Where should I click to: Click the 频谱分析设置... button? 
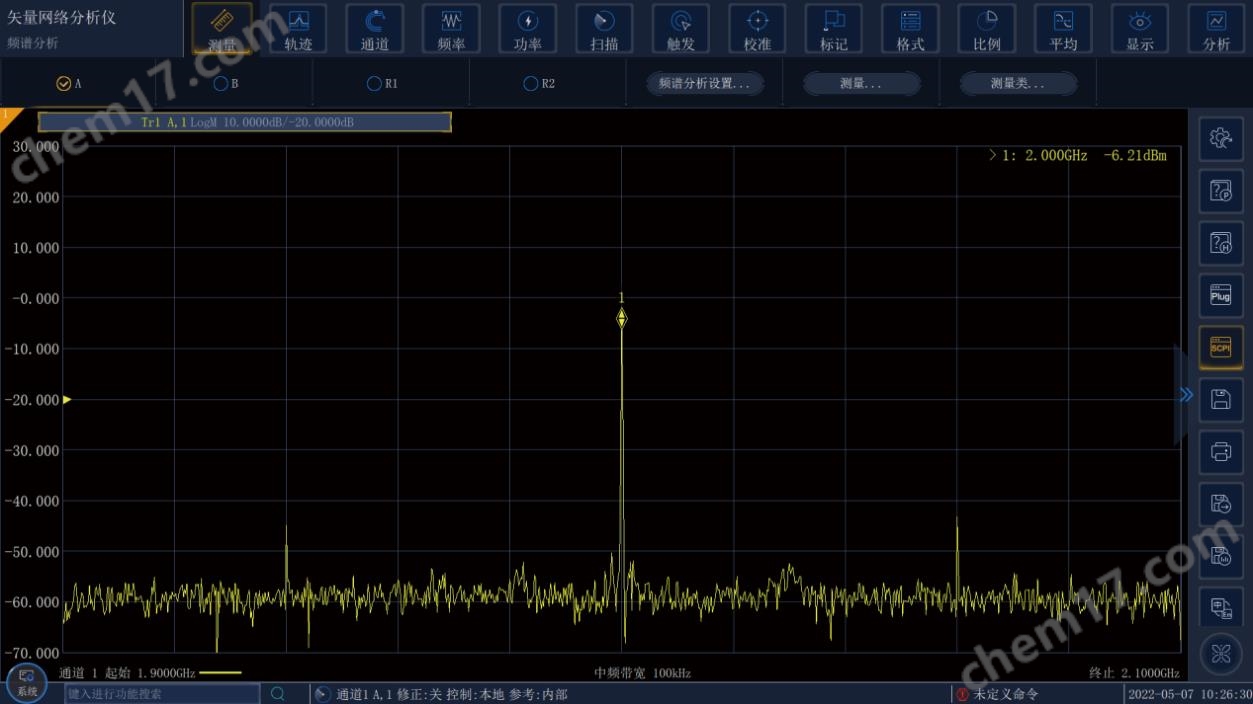click(704, 84)
